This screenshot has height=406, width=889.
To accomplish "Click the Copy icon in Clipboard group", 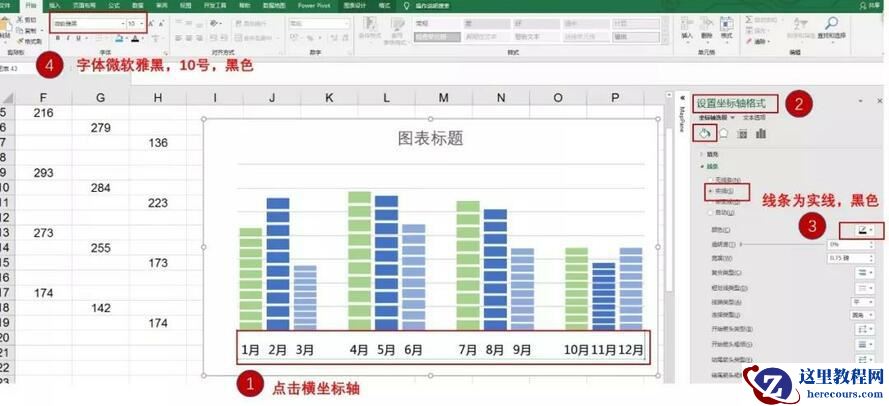I will tap(20, 31).
